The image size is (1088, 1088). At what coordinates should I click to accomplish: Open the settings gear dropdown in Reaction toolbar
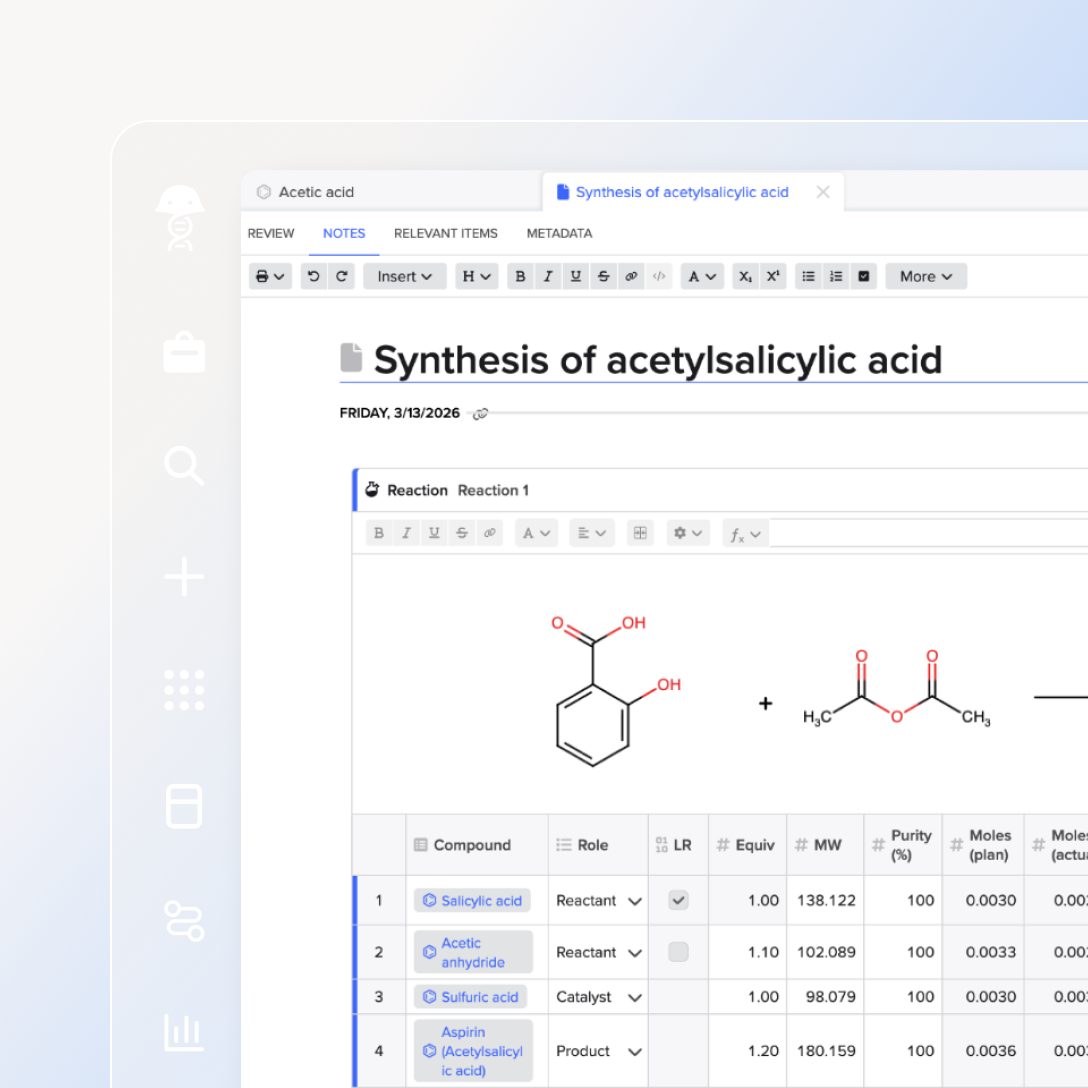tap(688, 533)
